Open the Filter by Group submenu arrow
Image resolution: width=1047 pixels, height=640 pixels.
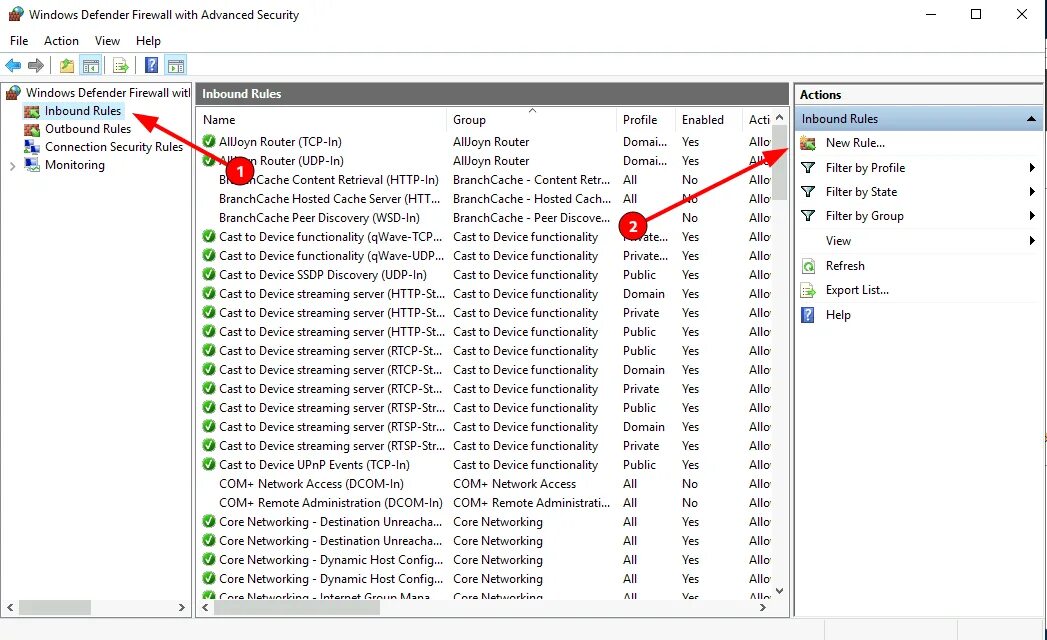1032,216
